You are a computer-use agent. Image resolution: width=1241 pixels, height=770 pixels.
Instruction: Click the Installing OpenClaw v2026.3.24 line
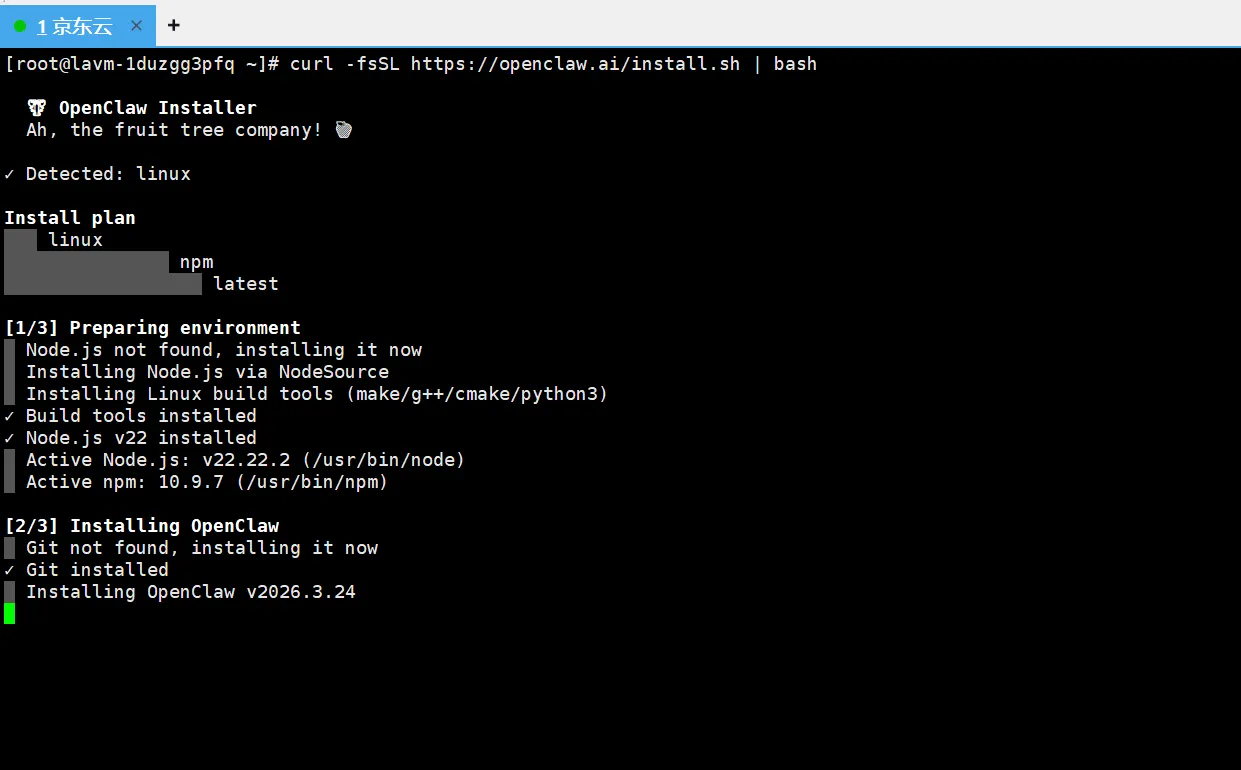pos(190,592)
